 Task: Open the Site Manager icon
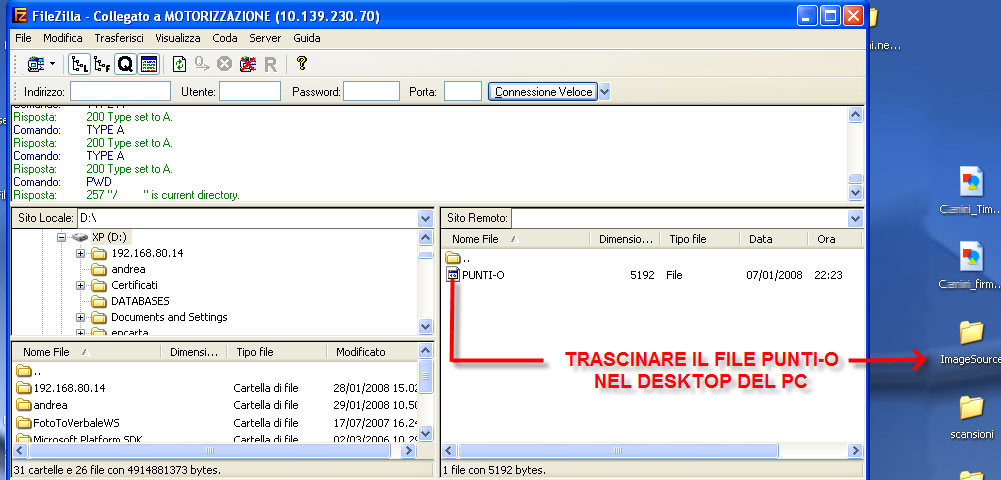[36, 64]
